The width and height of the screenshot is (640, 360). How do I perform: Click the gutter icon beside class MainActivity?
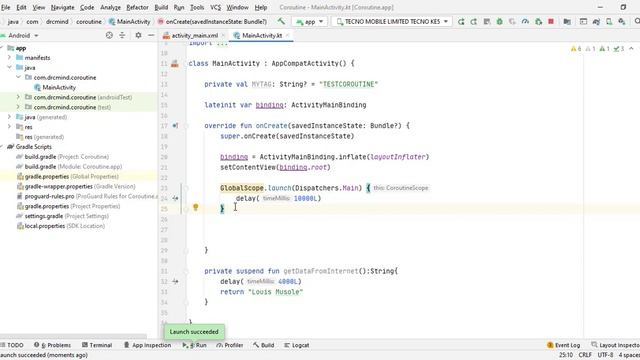click(x=175, y=64)
